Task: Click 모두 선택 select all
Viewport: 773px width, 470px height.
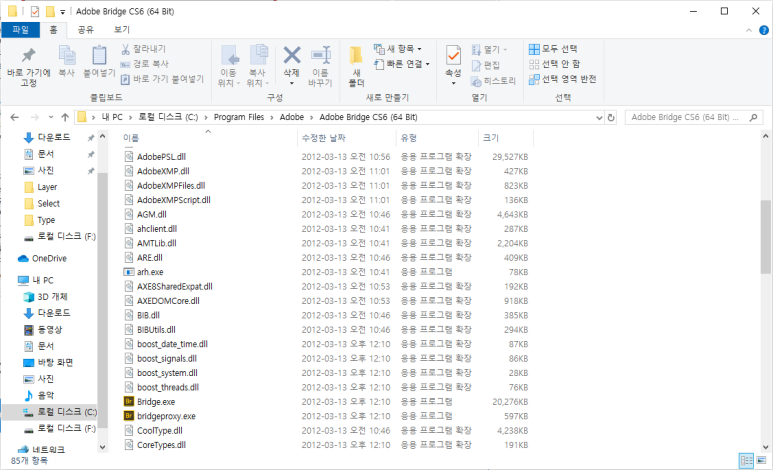Action: 553,49
